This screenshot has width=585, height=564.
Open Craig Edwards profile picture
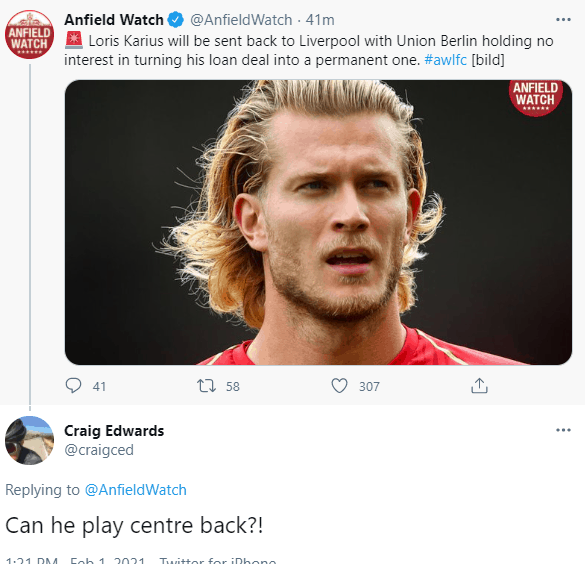coord(29,440)
